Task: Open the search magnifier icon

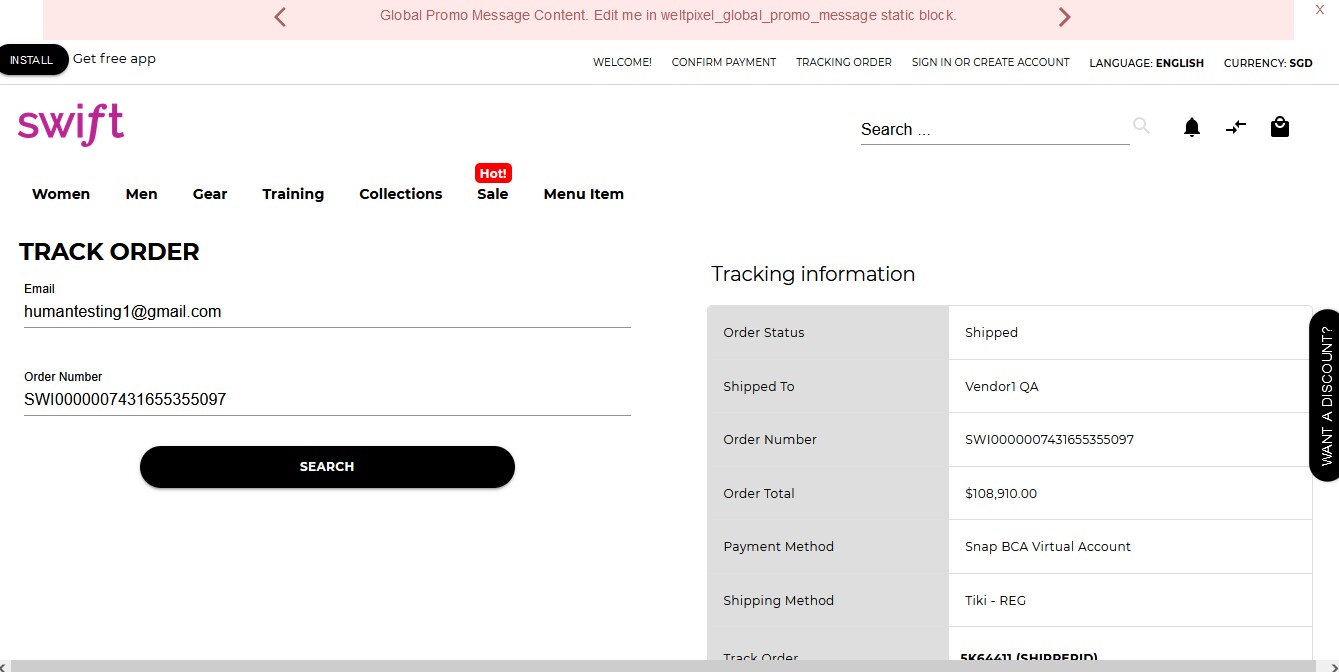Action: tap(1140, 126)
